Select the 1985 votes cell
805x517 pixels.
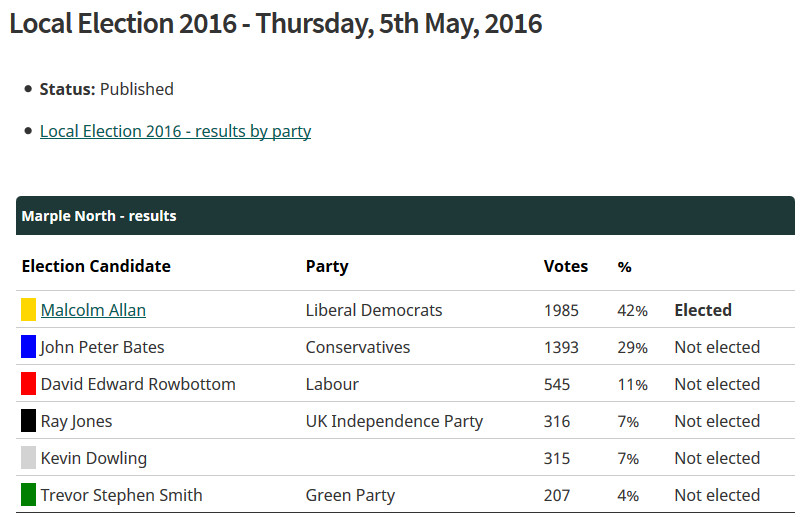561,310
